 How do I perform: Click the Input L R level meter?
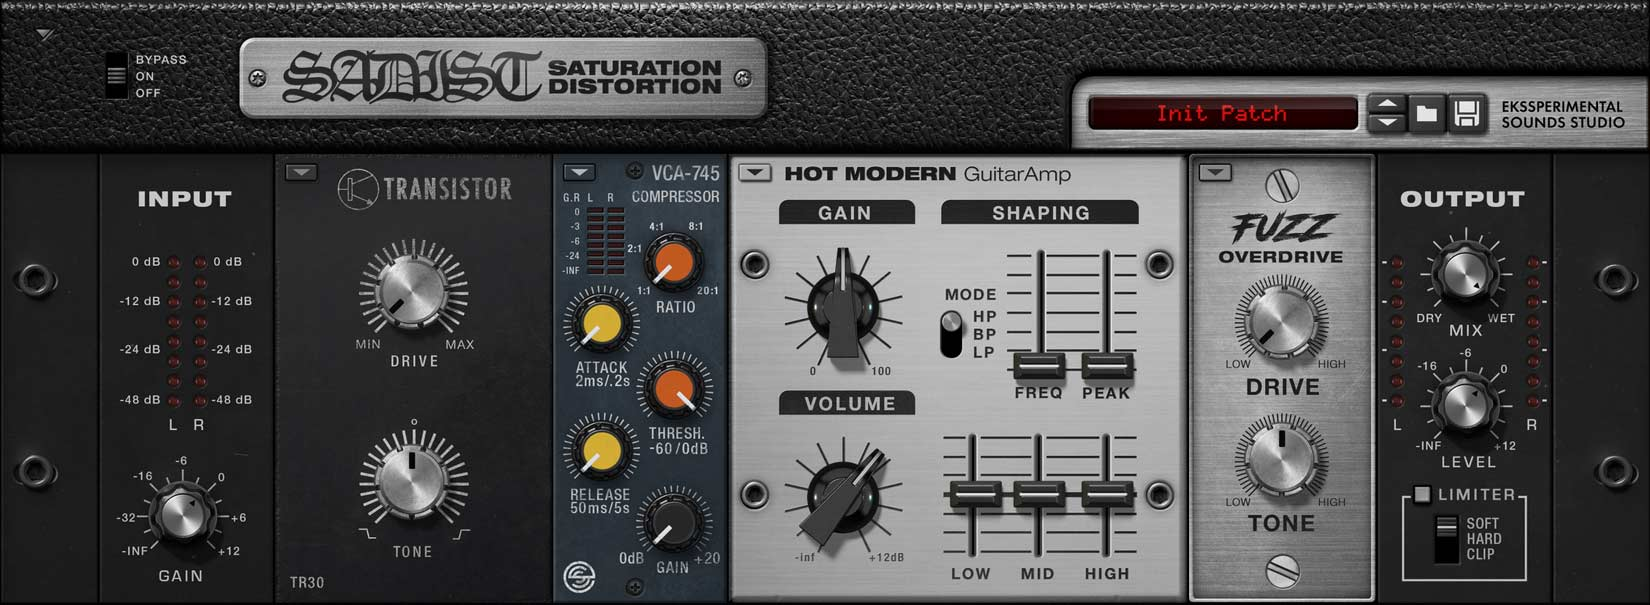(187, 331)
